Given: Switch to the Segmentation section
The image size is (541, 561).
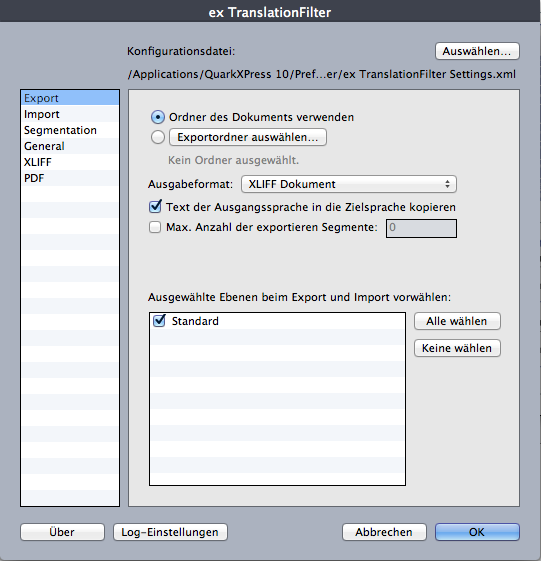Looking at the screenshot, I should coord(70,130).
